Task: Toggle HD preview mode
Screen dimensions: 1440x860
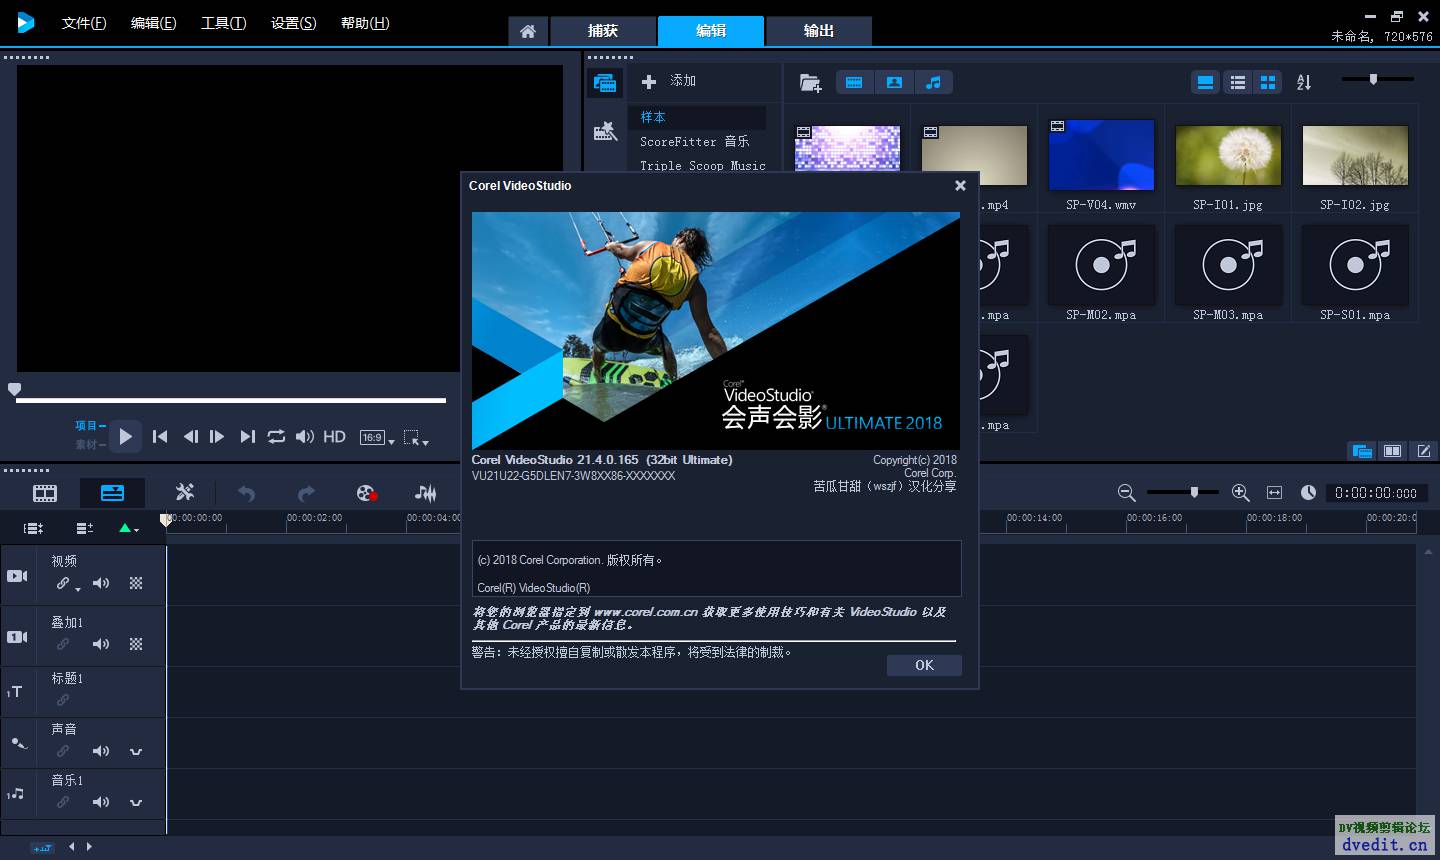Action: (x=335, y=437)
